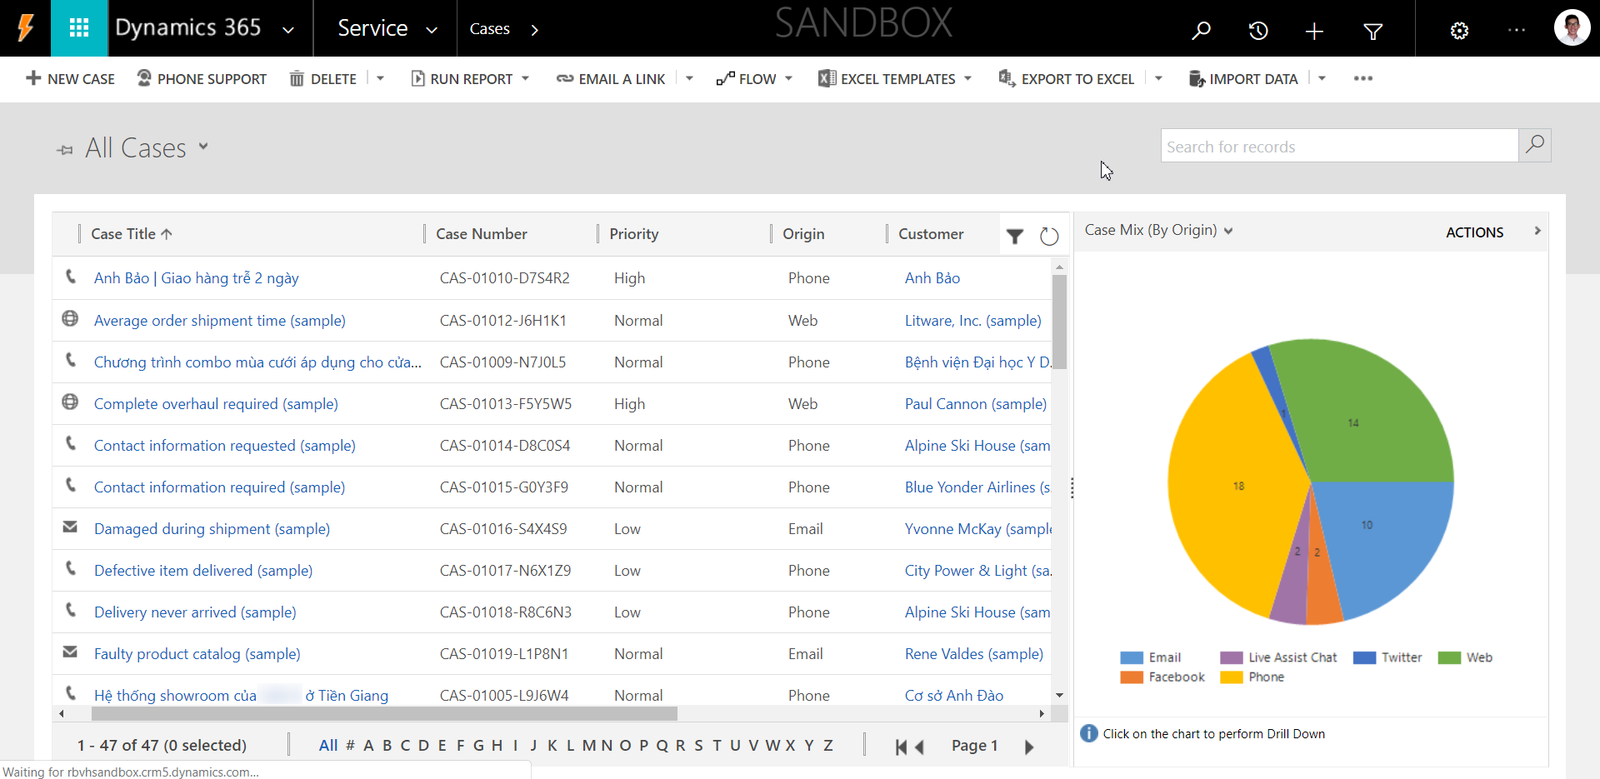Expand the arrow beside Export to Excel
This screenshot has height=779, width=1600.
click(1158, 78)
